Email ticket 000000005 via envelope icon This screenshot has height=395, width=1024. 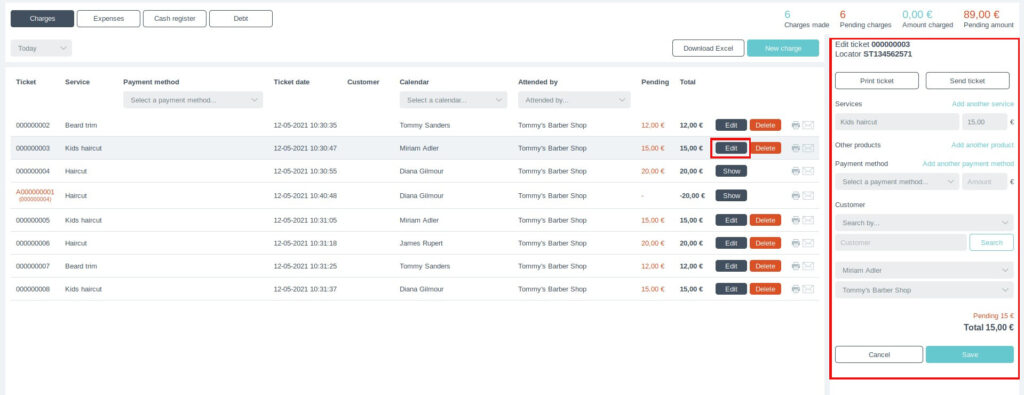pos(808,220)
